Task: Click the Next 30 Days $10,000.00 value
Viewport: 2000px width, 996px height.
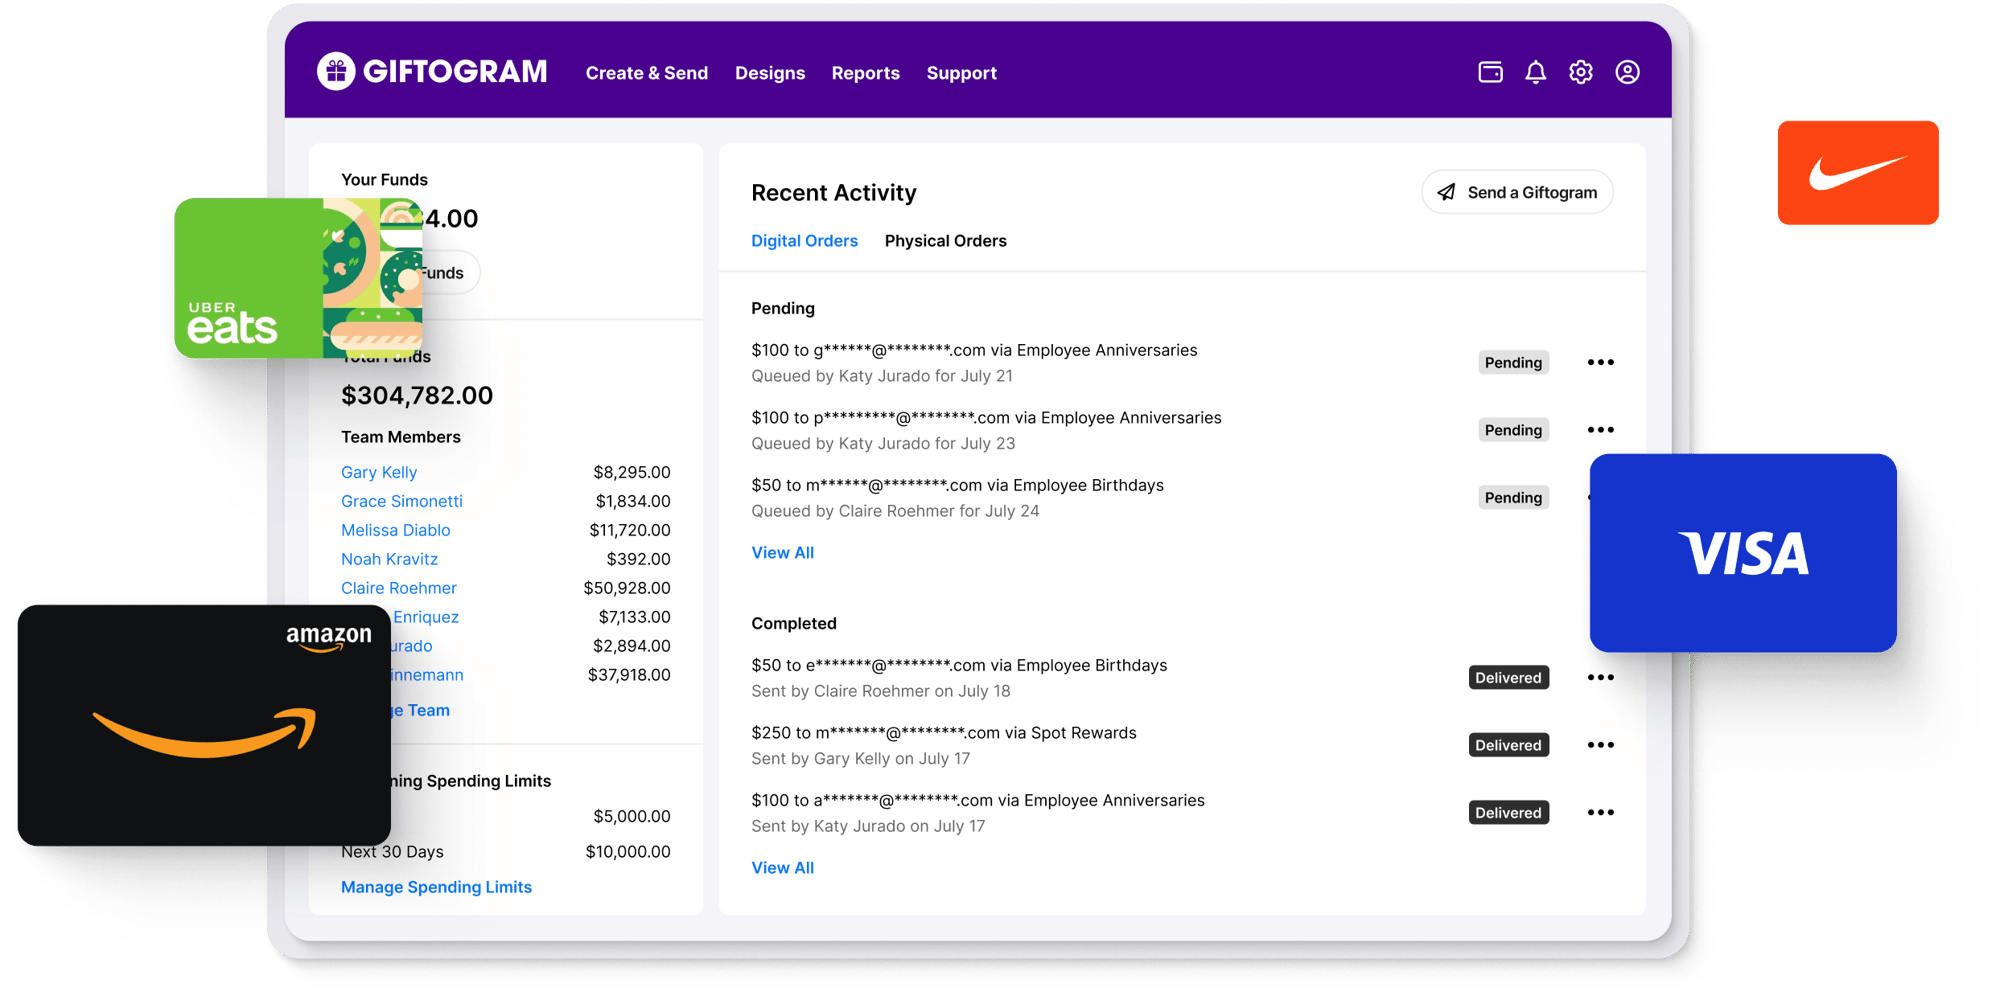Action: pos(628,852)
